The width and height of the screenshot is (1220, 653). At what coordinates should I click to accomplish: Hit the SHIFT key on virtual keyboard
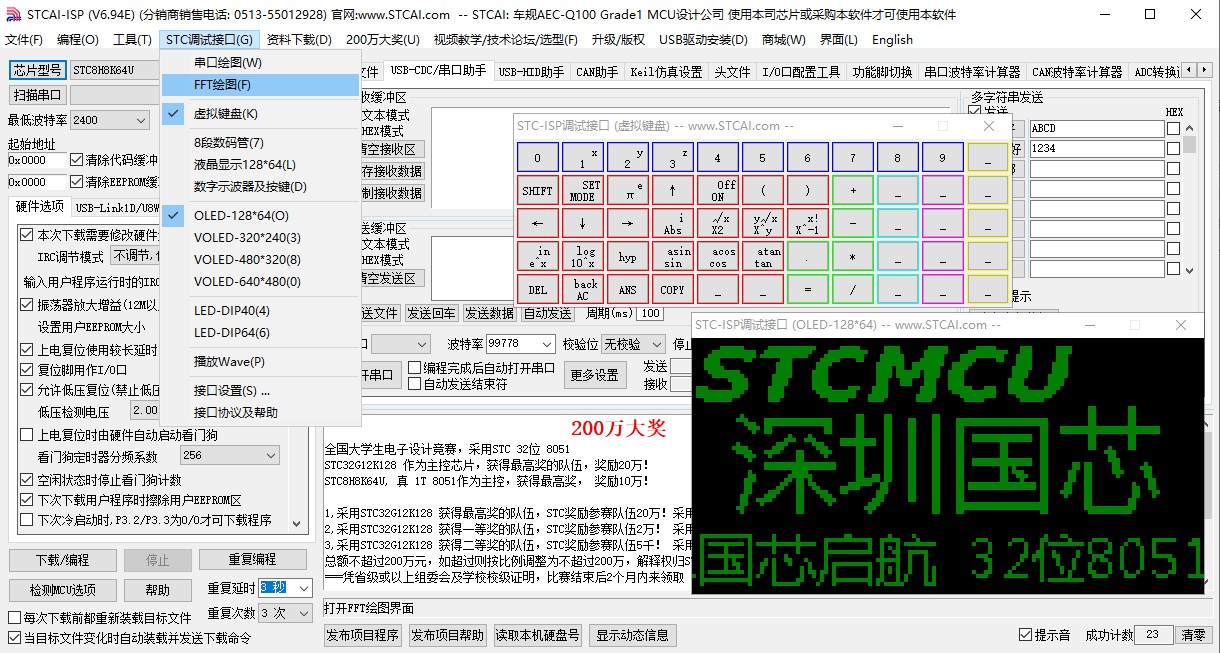coord(537,190)
